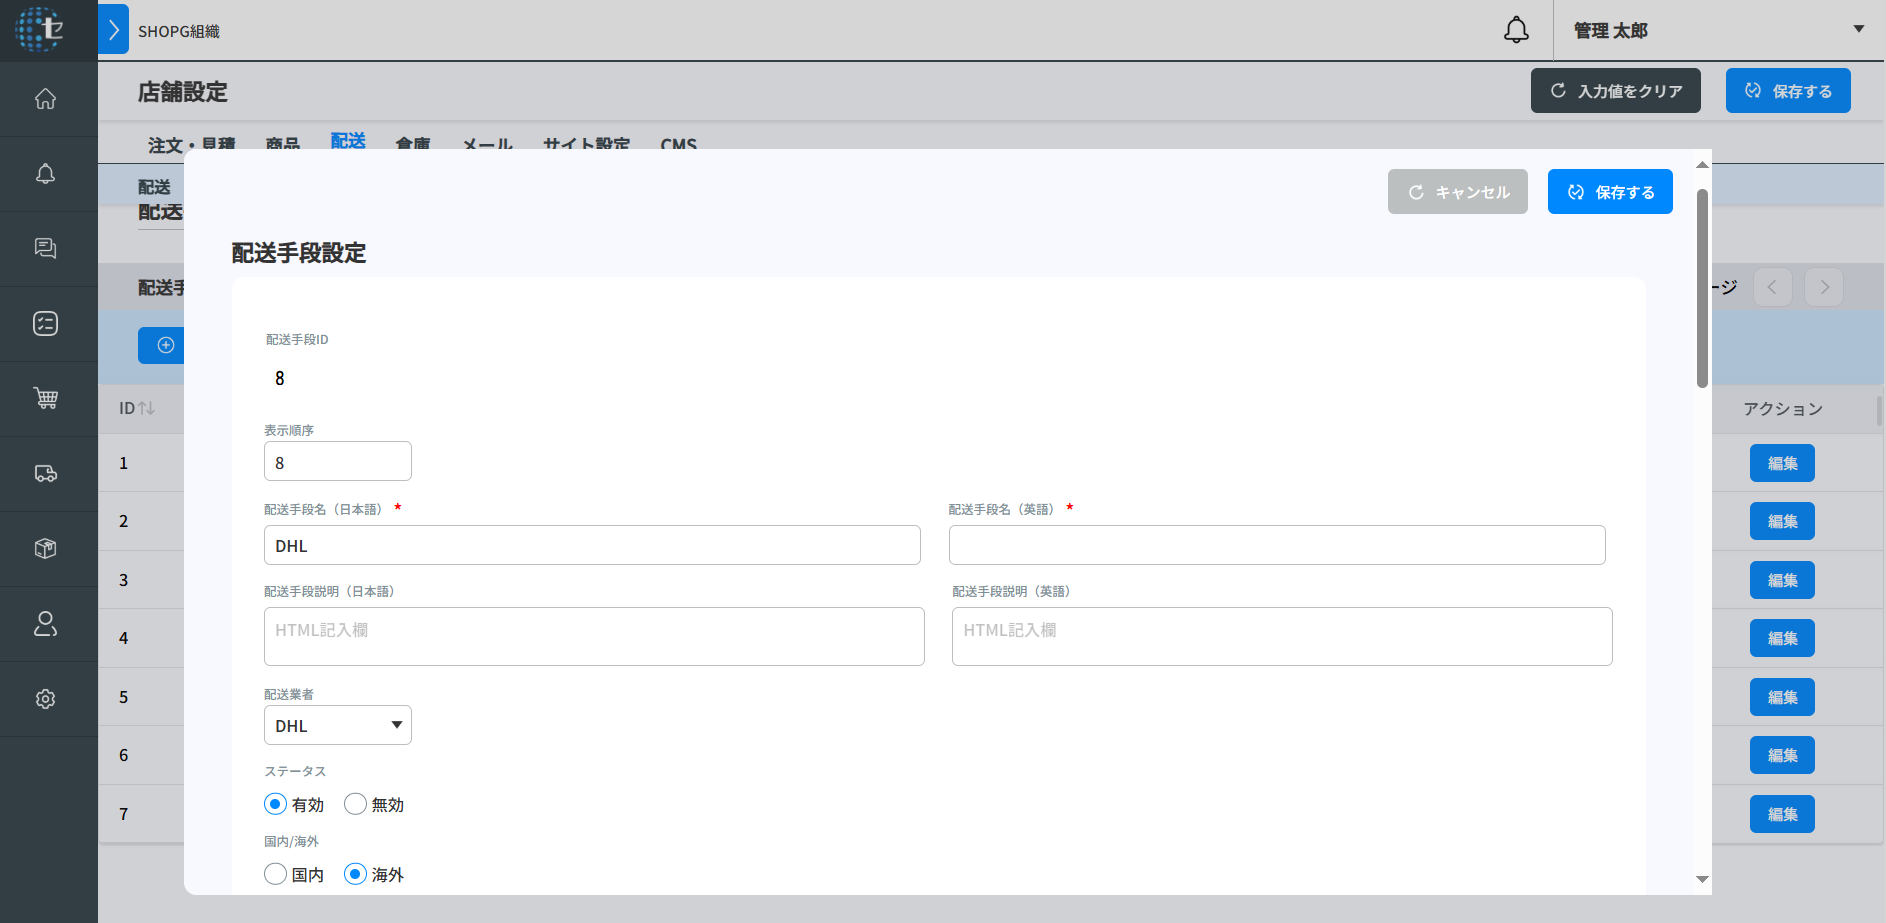
Task: Open the home icon in sidebar
Action: click(45, 99)
